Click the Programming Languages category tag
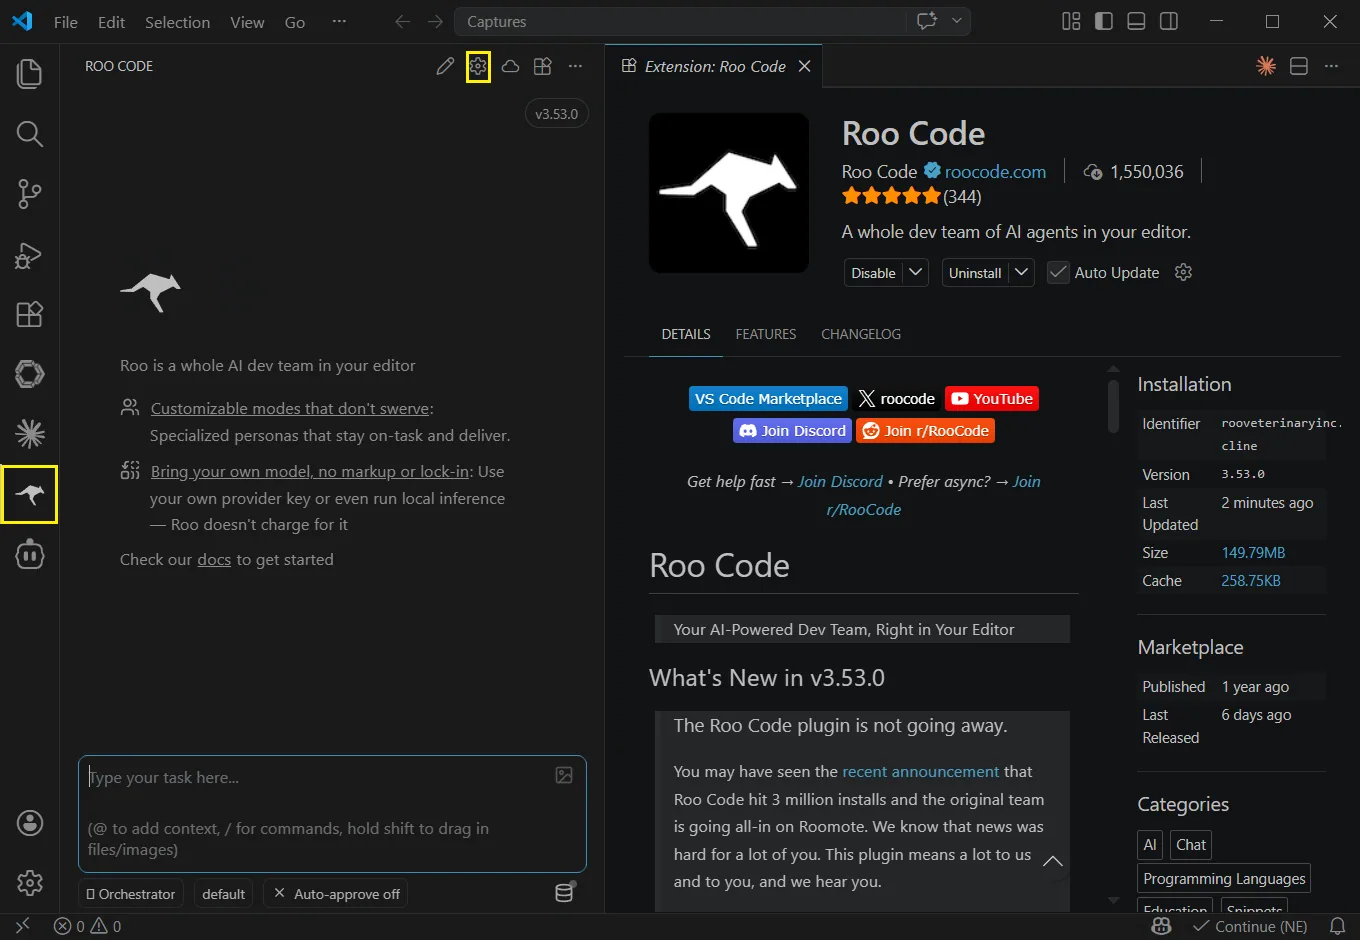The image size is (1360, 940). point(1224,879)
